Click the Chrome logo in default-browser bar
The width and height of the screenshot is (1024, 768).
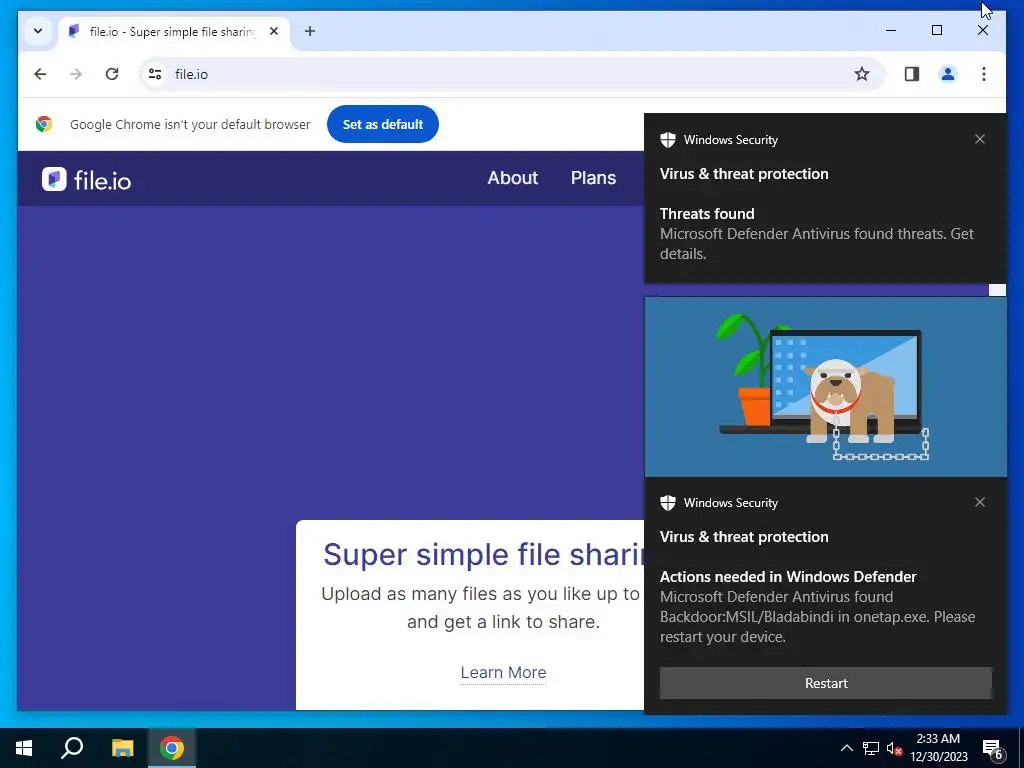point(44,124)
